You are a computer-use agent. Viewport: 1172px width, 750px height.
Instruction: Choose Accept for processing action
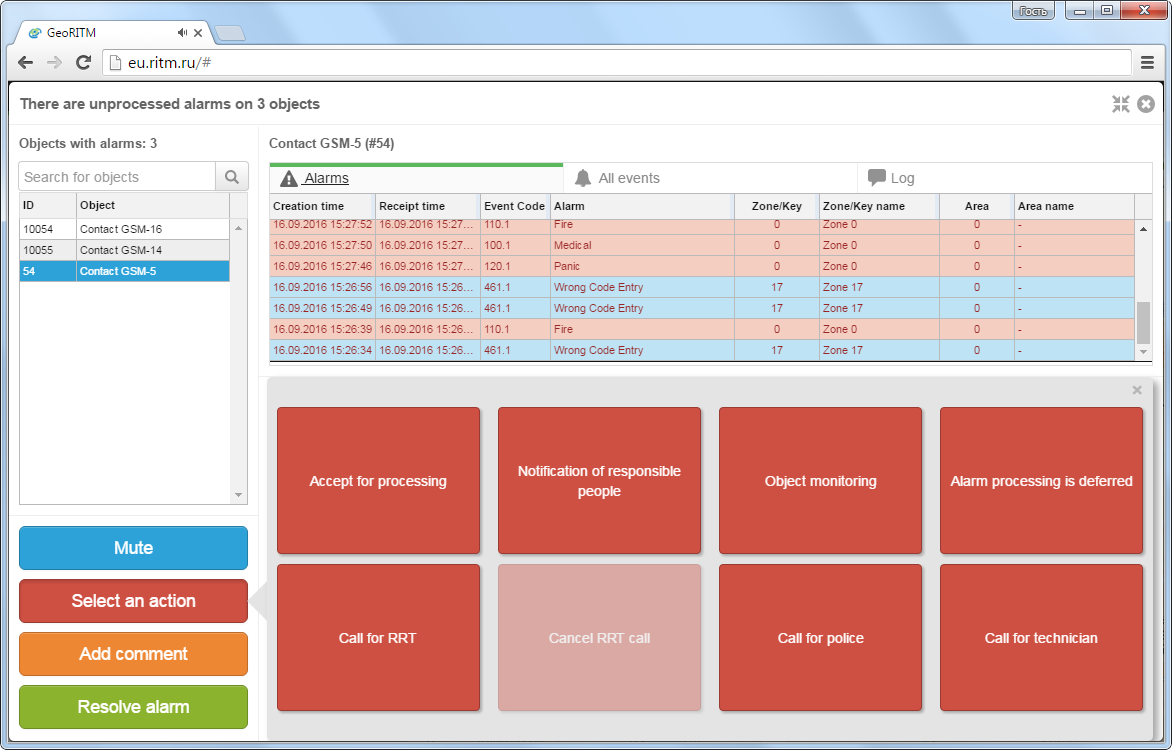(378, 481)
